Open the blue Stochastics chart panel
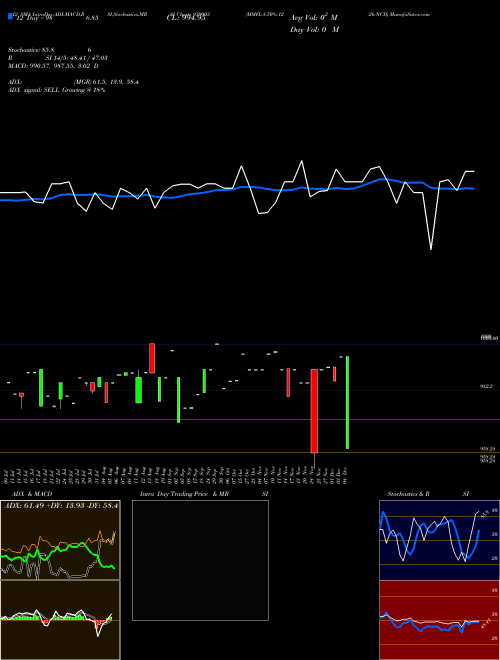This screenshot has height=660, width=500. point(439,540)
